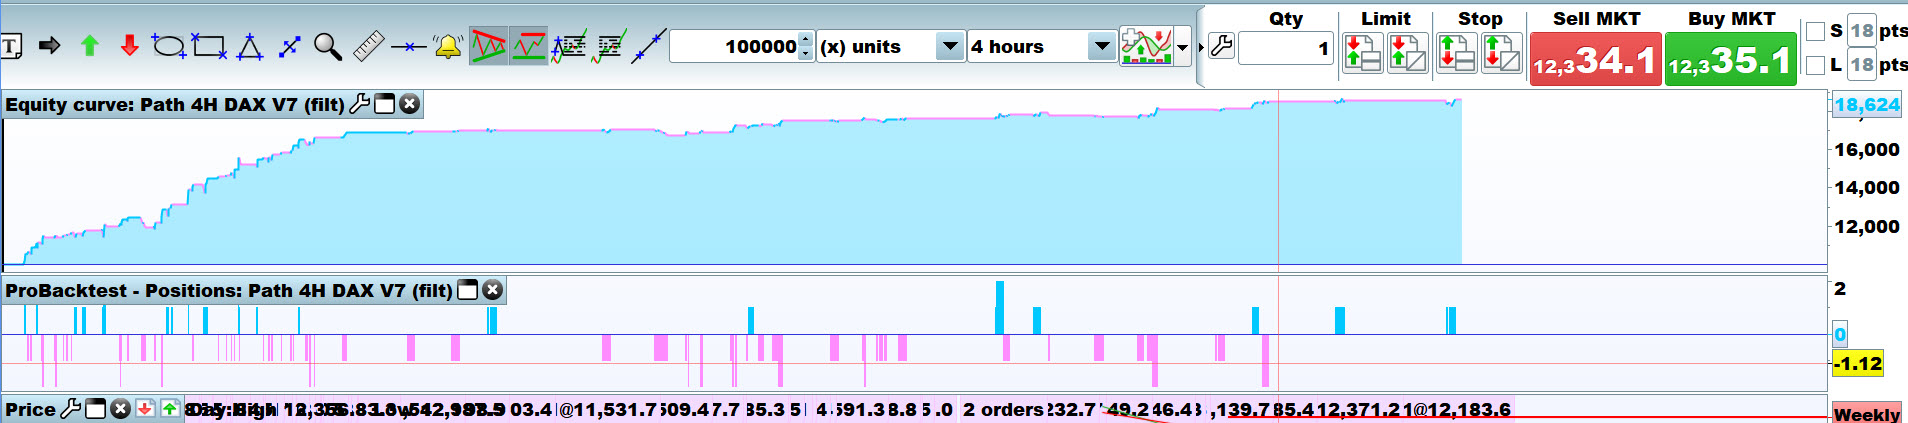Click the ProBacktest Positions panel title

pyautogui.click(x=229, y=291)
